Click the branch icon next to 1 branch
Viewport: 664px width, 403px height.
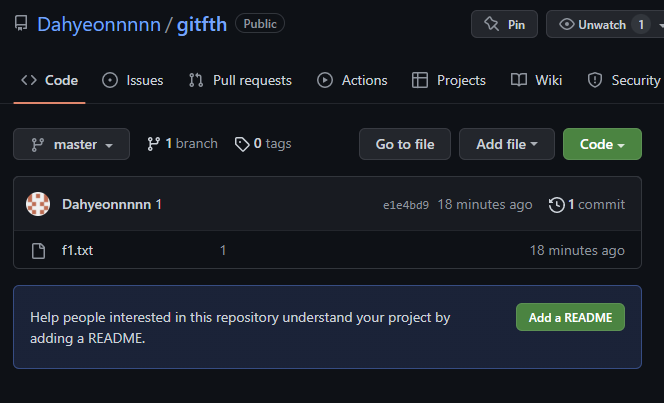point(153,144)
